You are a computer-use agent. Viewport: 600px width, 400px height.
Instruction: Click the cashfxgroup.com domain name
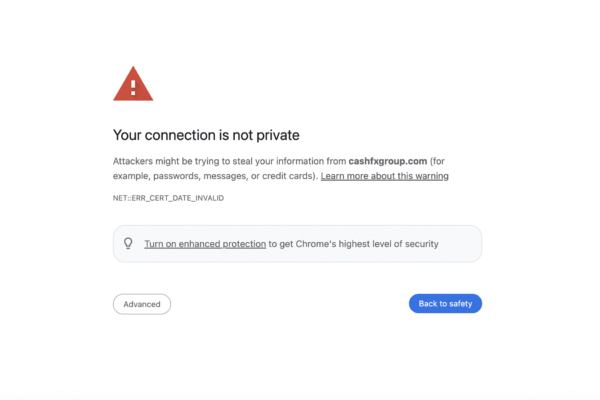[388, 161]
